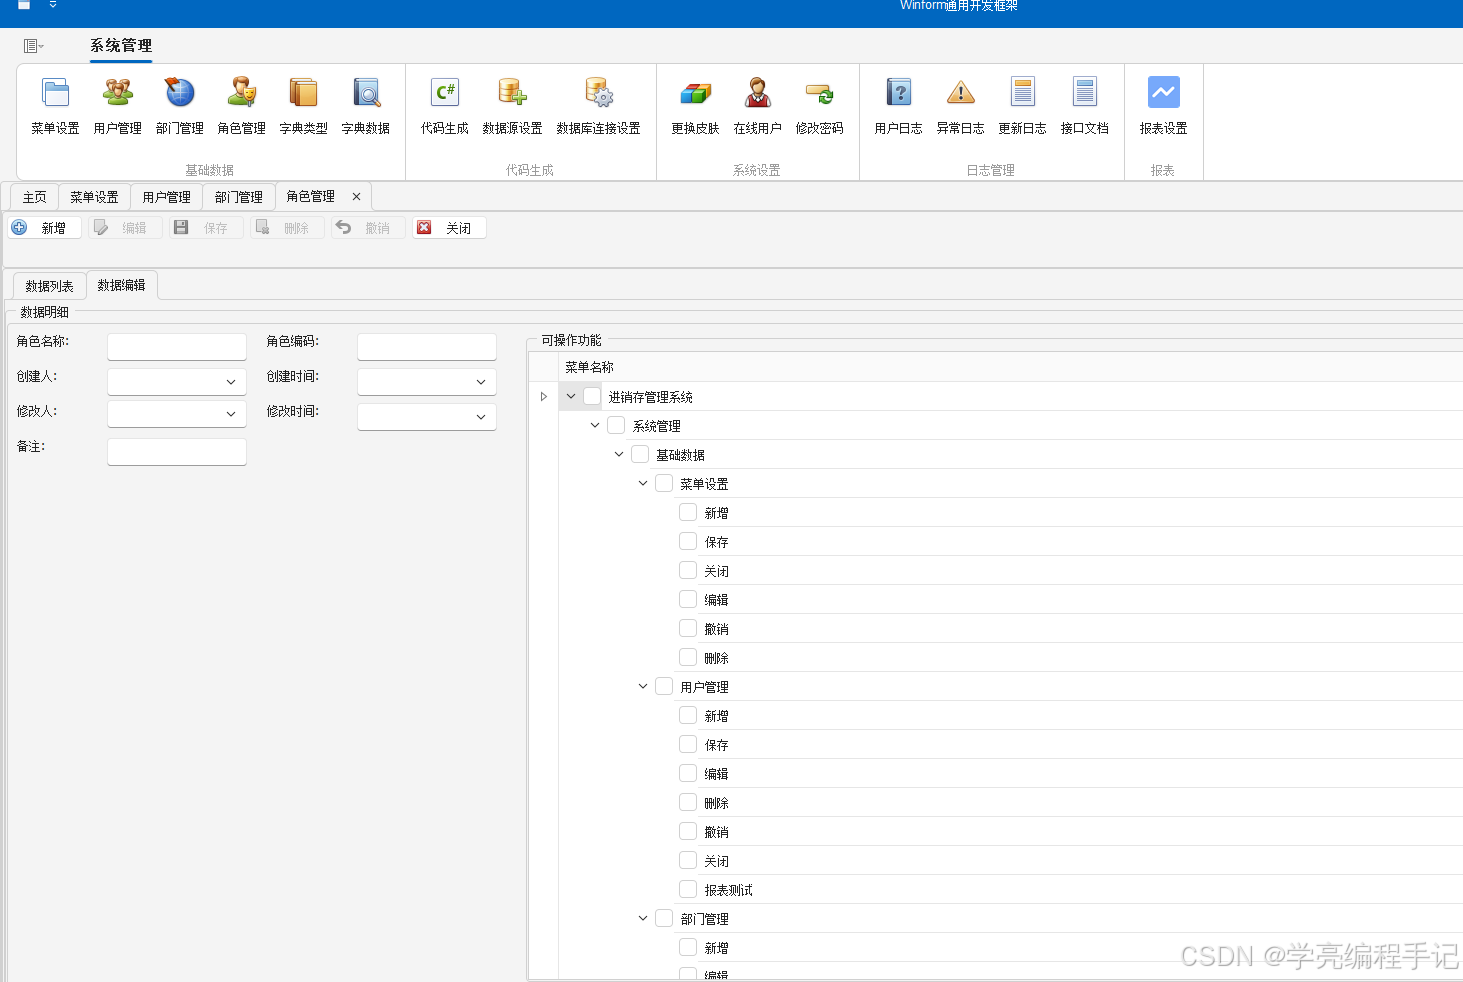Open 更新日志 icon

(1022, 106)
